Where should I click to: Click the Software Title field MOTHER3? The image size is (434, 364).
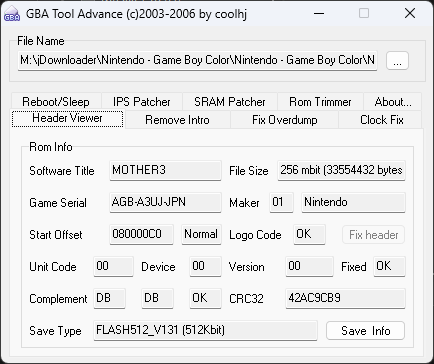click(x=165, y=171)
